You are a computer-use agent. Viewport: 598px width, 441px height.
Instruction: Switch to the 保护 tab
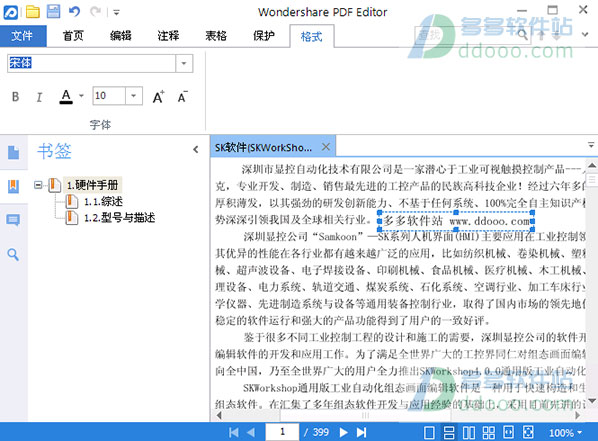coord(264,36)
